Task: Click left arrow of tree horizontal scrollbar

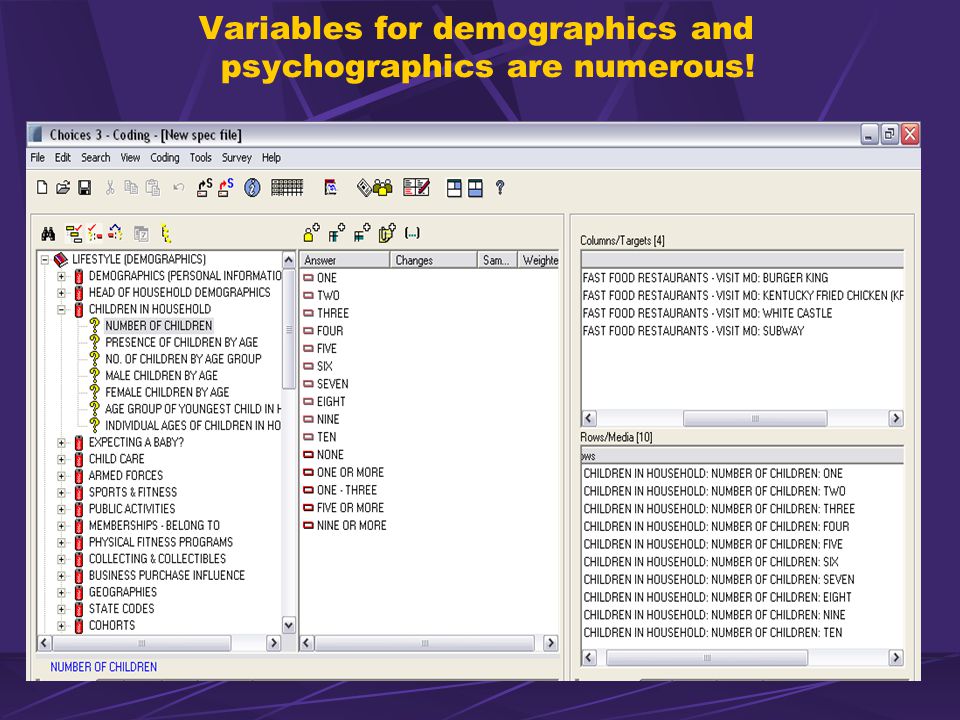Action: (x=44, y=643)
